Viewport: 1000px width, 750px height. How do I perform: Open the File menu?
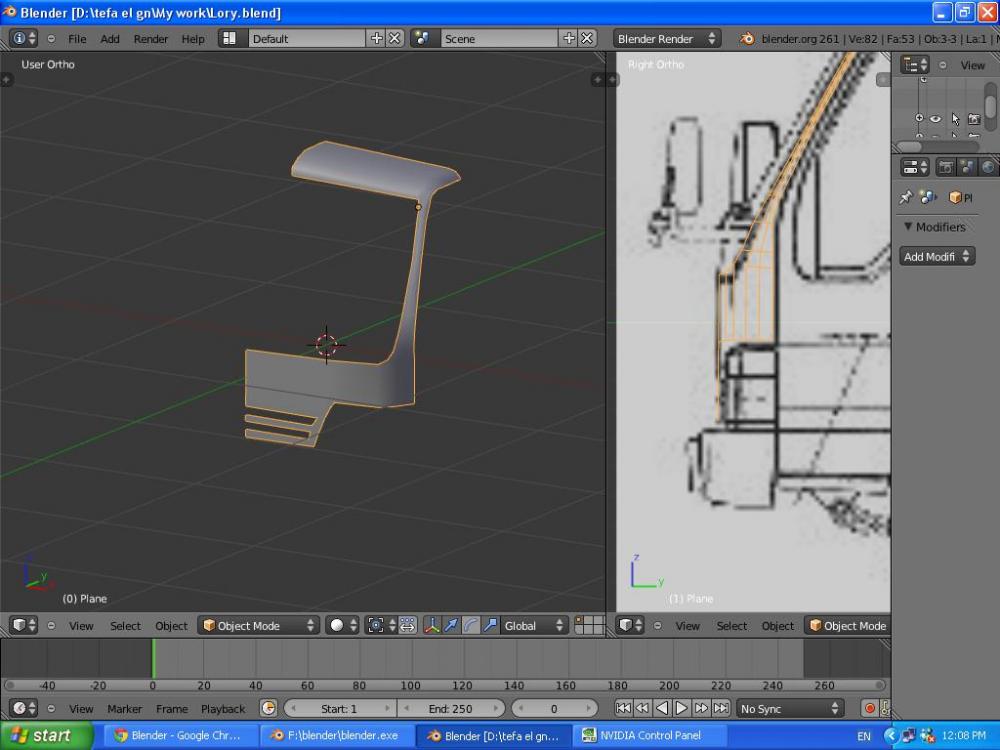[77, 39]
